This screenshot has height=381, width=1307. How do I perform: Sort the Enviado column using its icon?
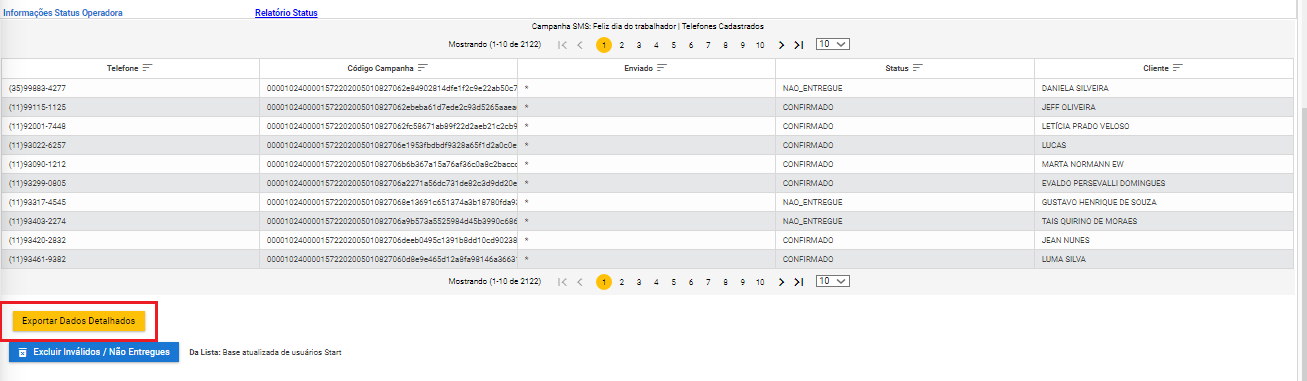coord(662,68)
